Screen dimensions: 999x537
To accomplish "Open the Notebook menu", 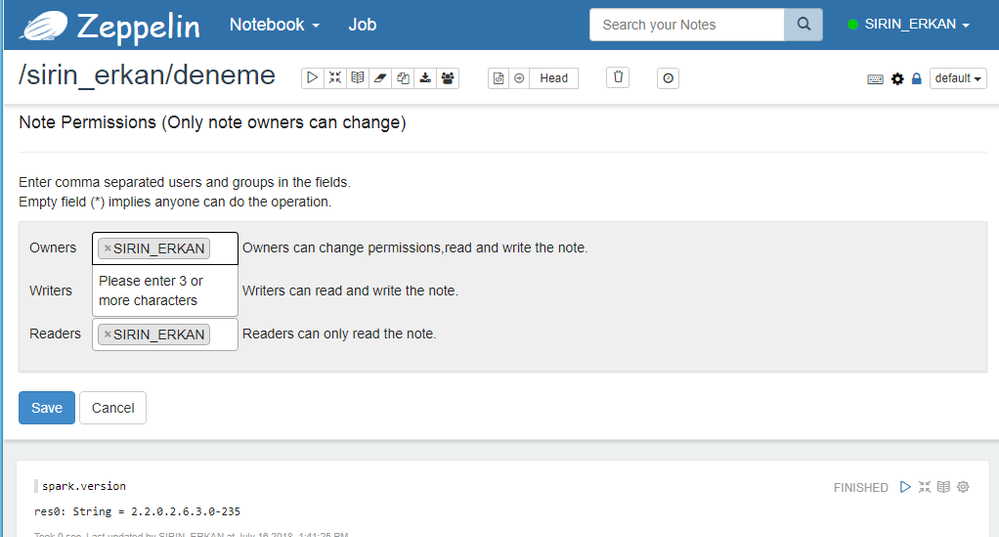I will [274, 25].
